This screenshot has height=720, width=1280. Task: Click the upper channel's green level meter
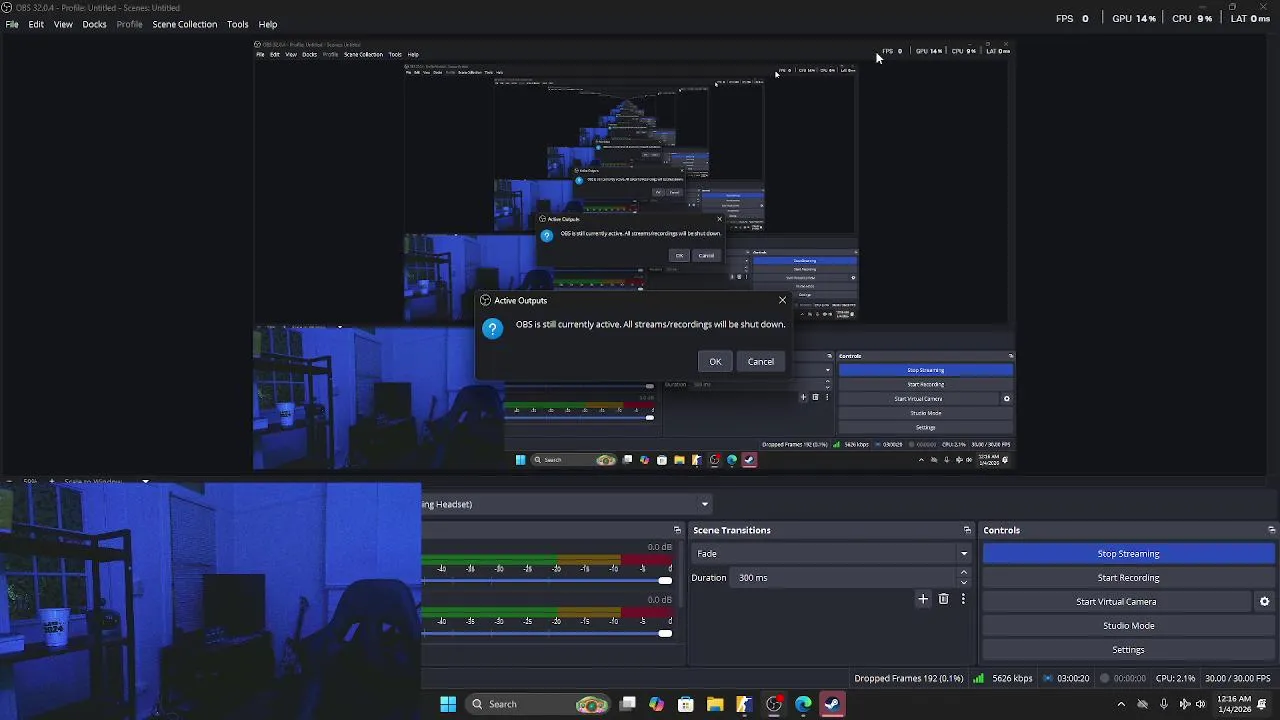tap(489, 558)
